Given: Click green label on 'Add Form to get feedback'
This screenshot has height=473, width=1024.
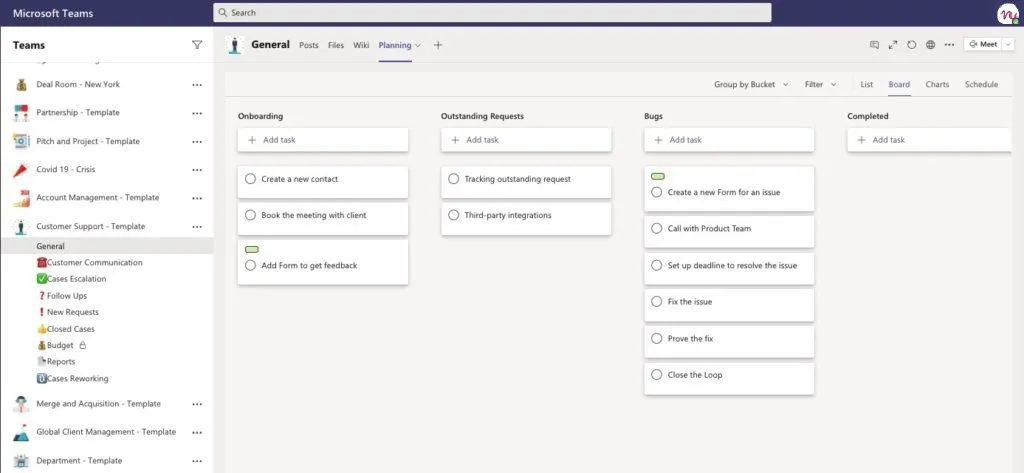Looking at the screenshot, I should tap(251, 250).
